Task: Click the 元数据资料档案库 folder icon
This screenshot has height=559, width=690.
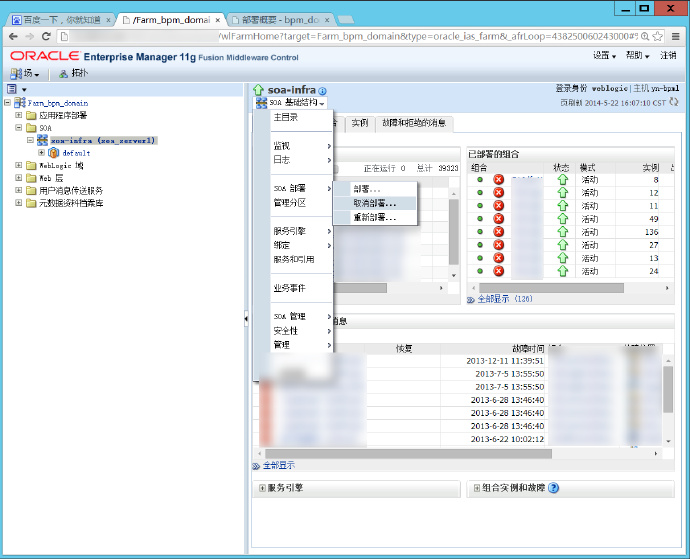Action: point(31,203)
